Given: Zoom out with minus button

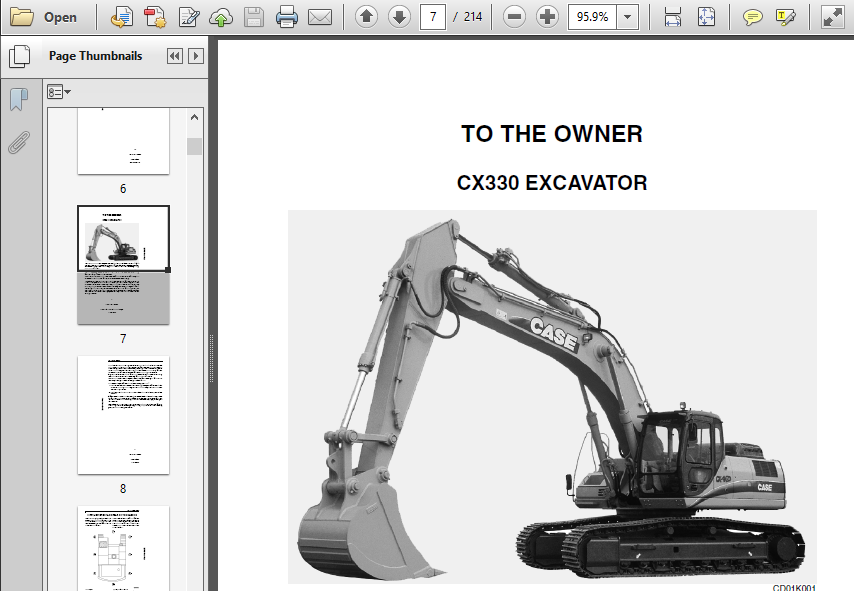Looking at the screenshot, I should pos(514,17).
